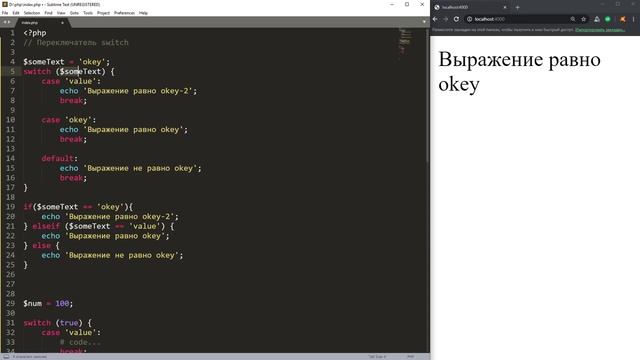Click 'Выражение не равно okey' string on line 15
The image size is (640, 360).
click(x=140, y=168)
